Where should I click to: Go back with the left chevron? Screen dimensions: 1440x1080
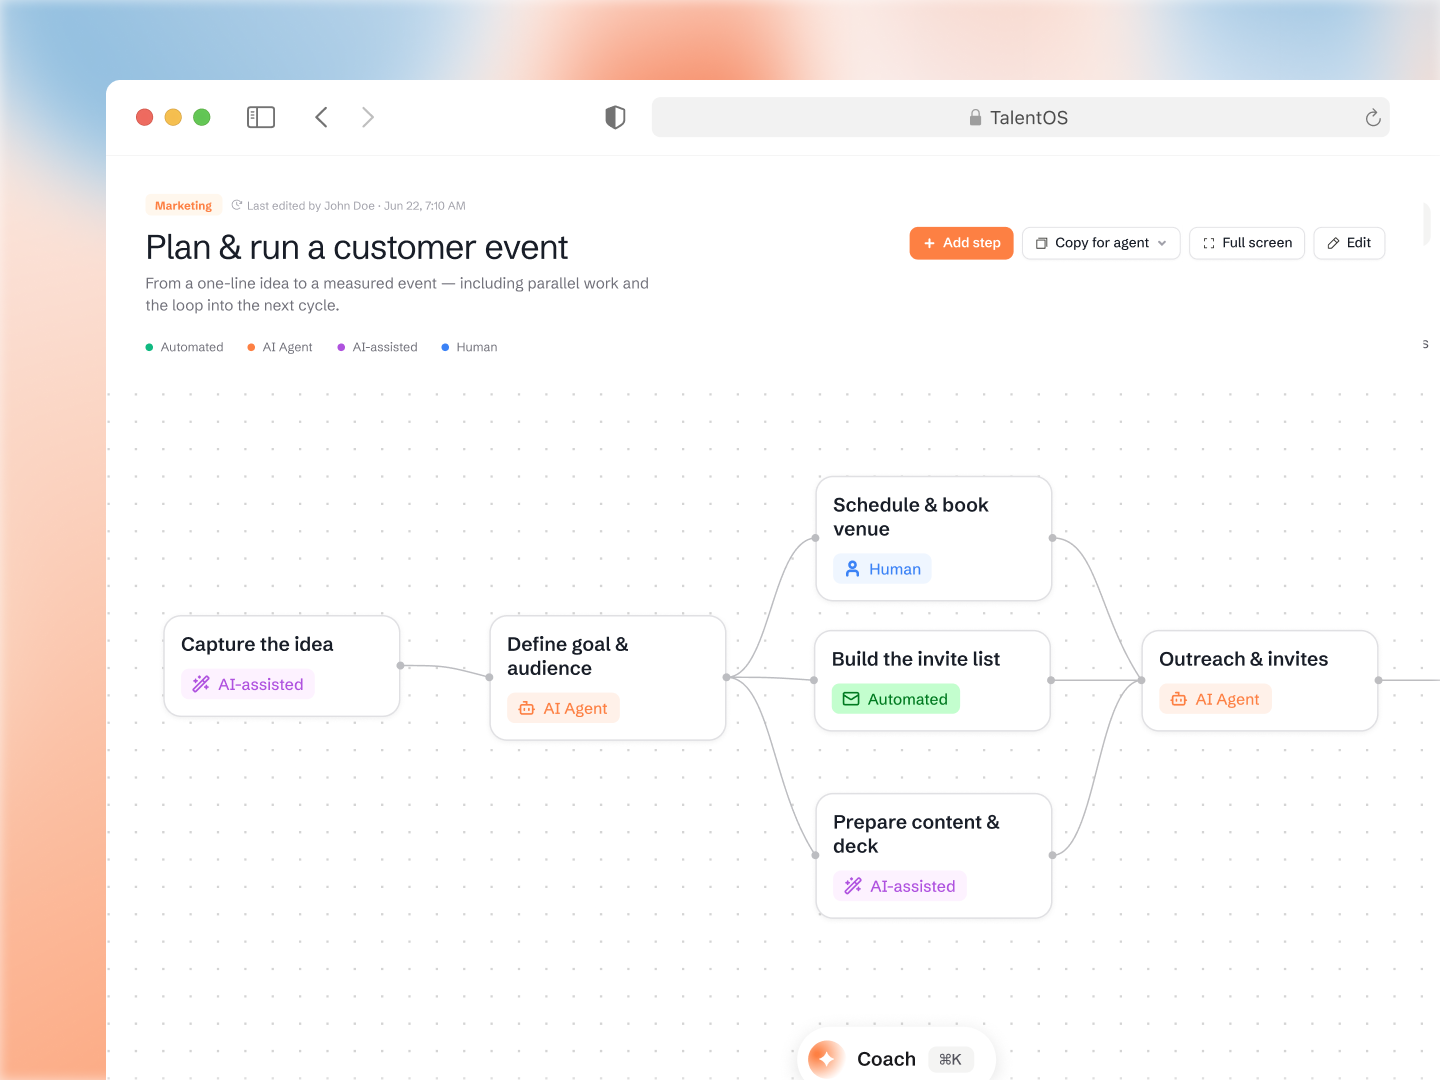point(321,117)
